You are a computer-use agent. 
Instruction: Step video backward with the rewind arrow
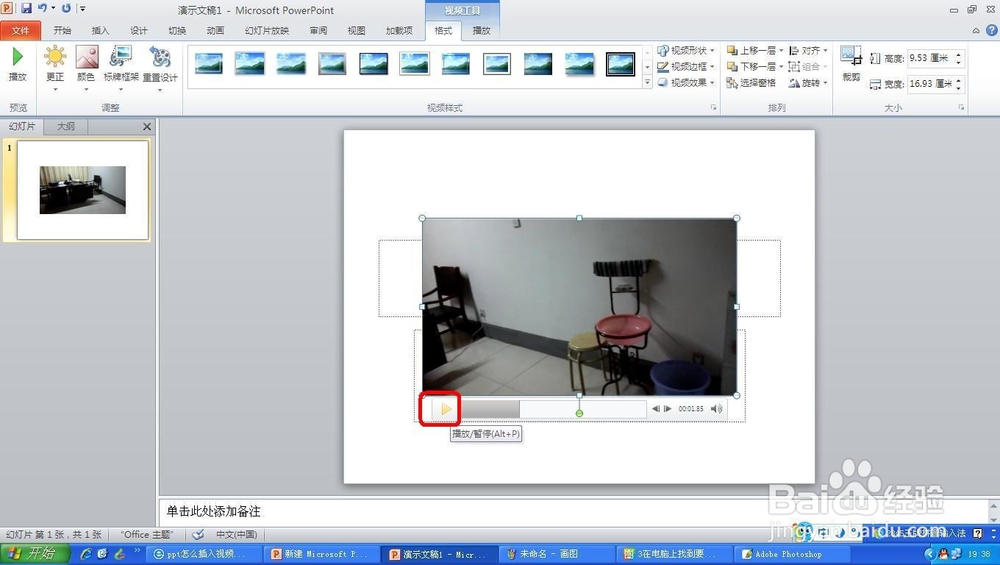coord(656,409)
